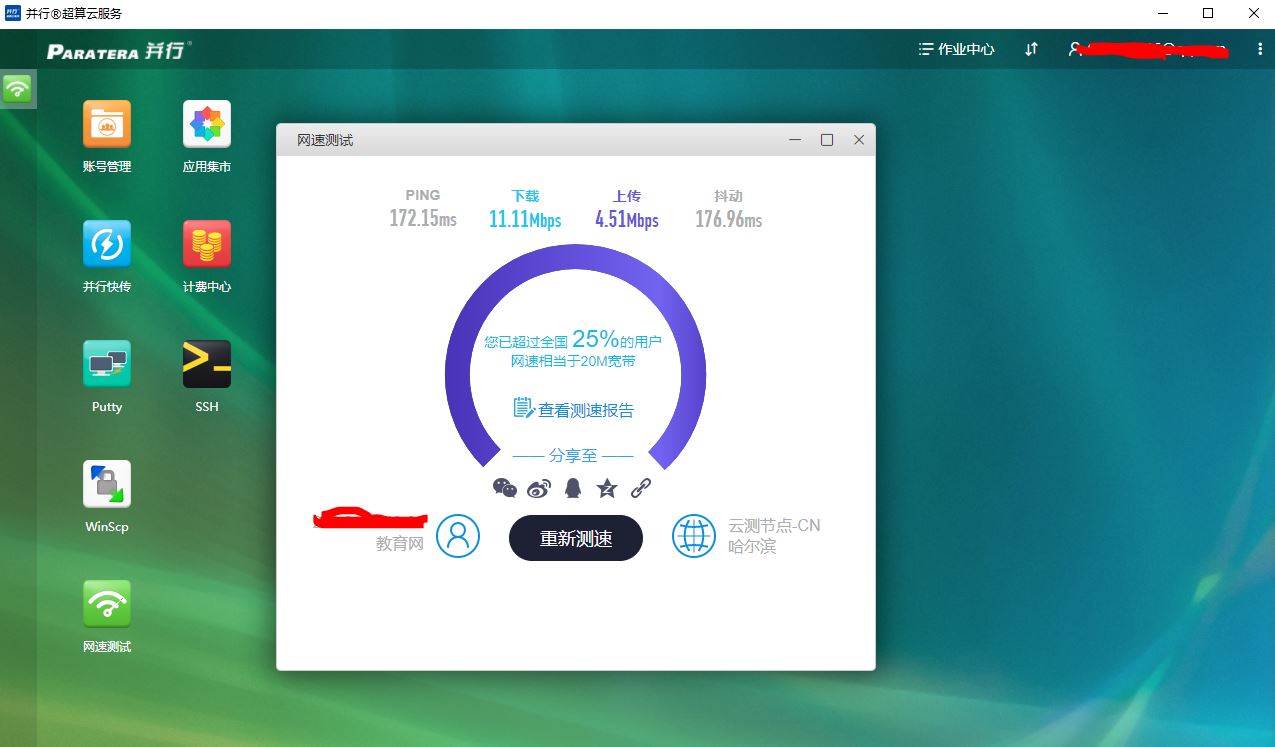Open WinScp from the sidebar
The height and width of the screenshot is (747, 1275).
[x=105, y=483]
